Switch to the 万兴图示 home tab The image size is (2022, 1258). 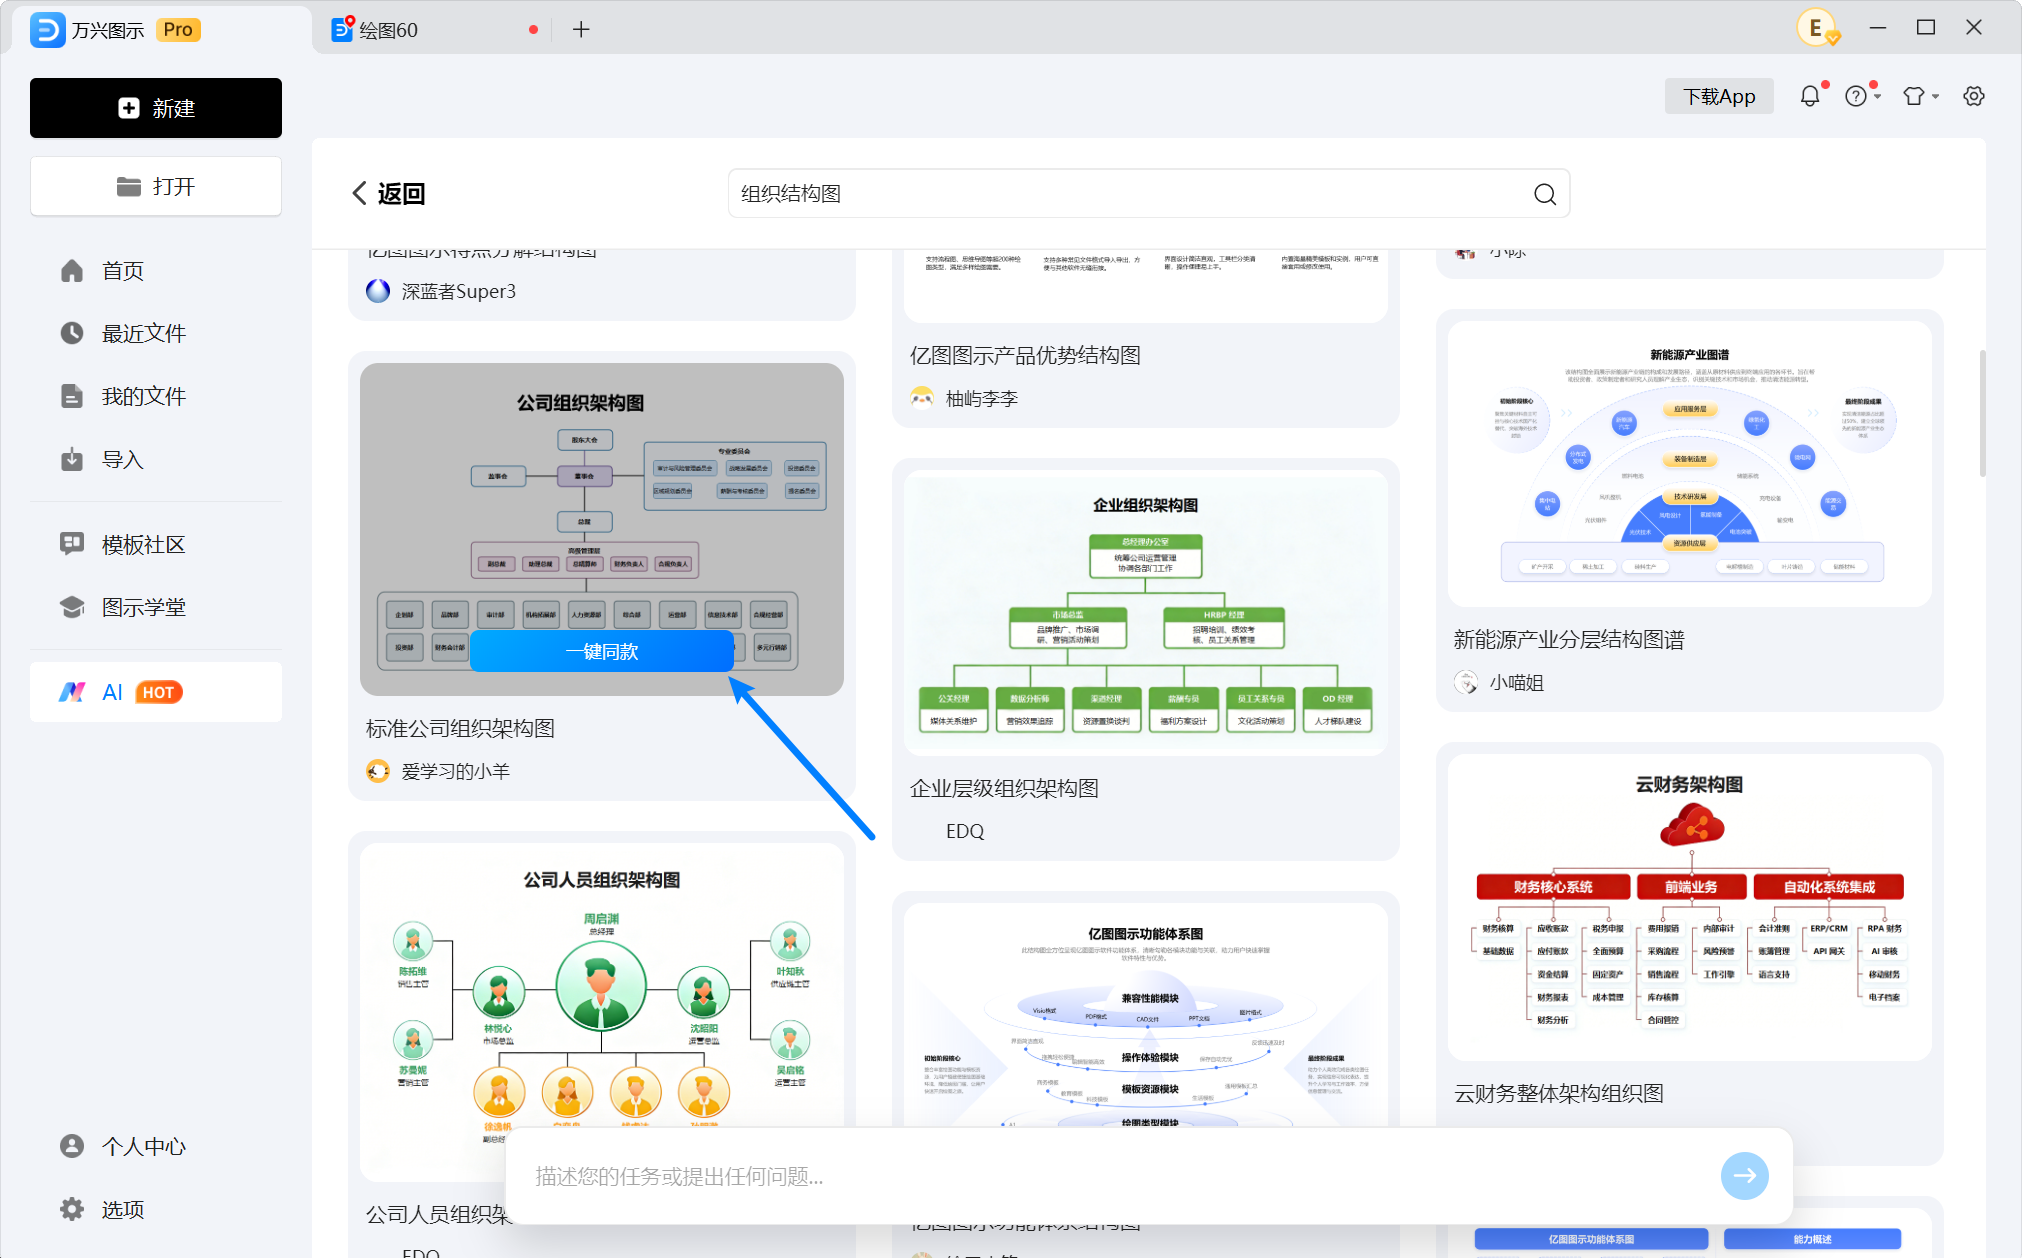click(x=160, y=30)
